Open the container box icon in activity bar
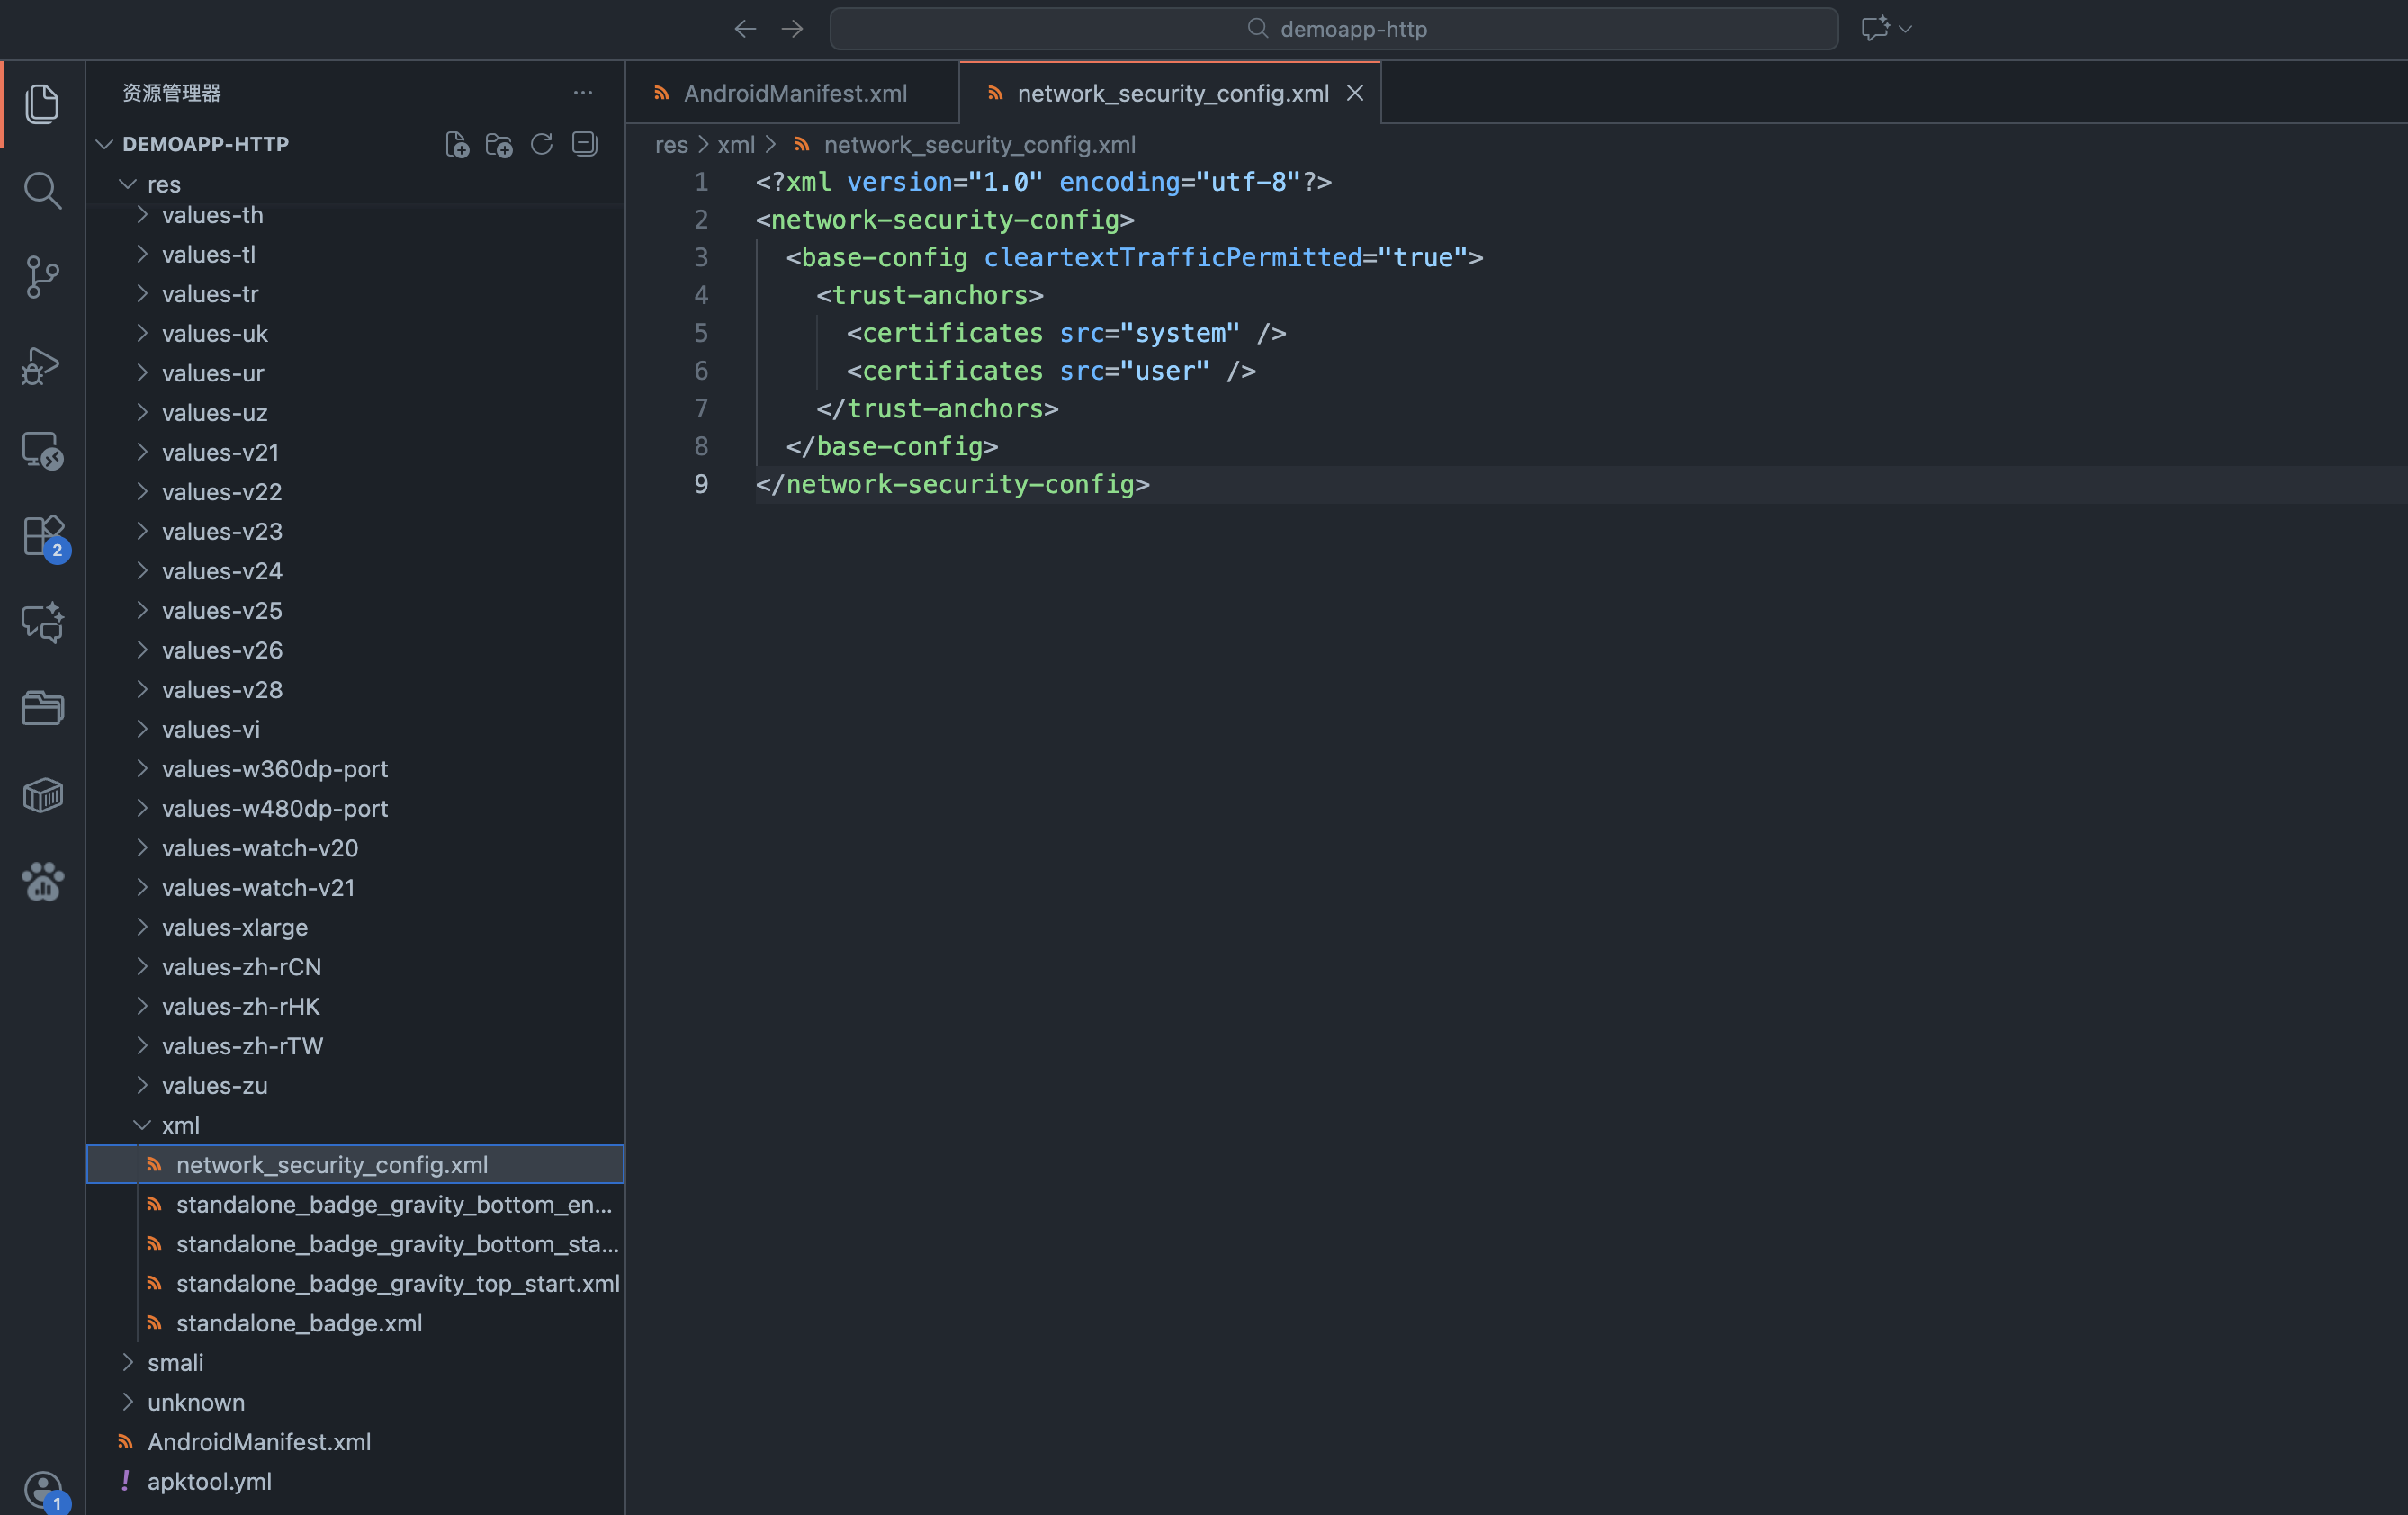Image resolution: width=2408 pixels, height=1515 pixels. 42,796
